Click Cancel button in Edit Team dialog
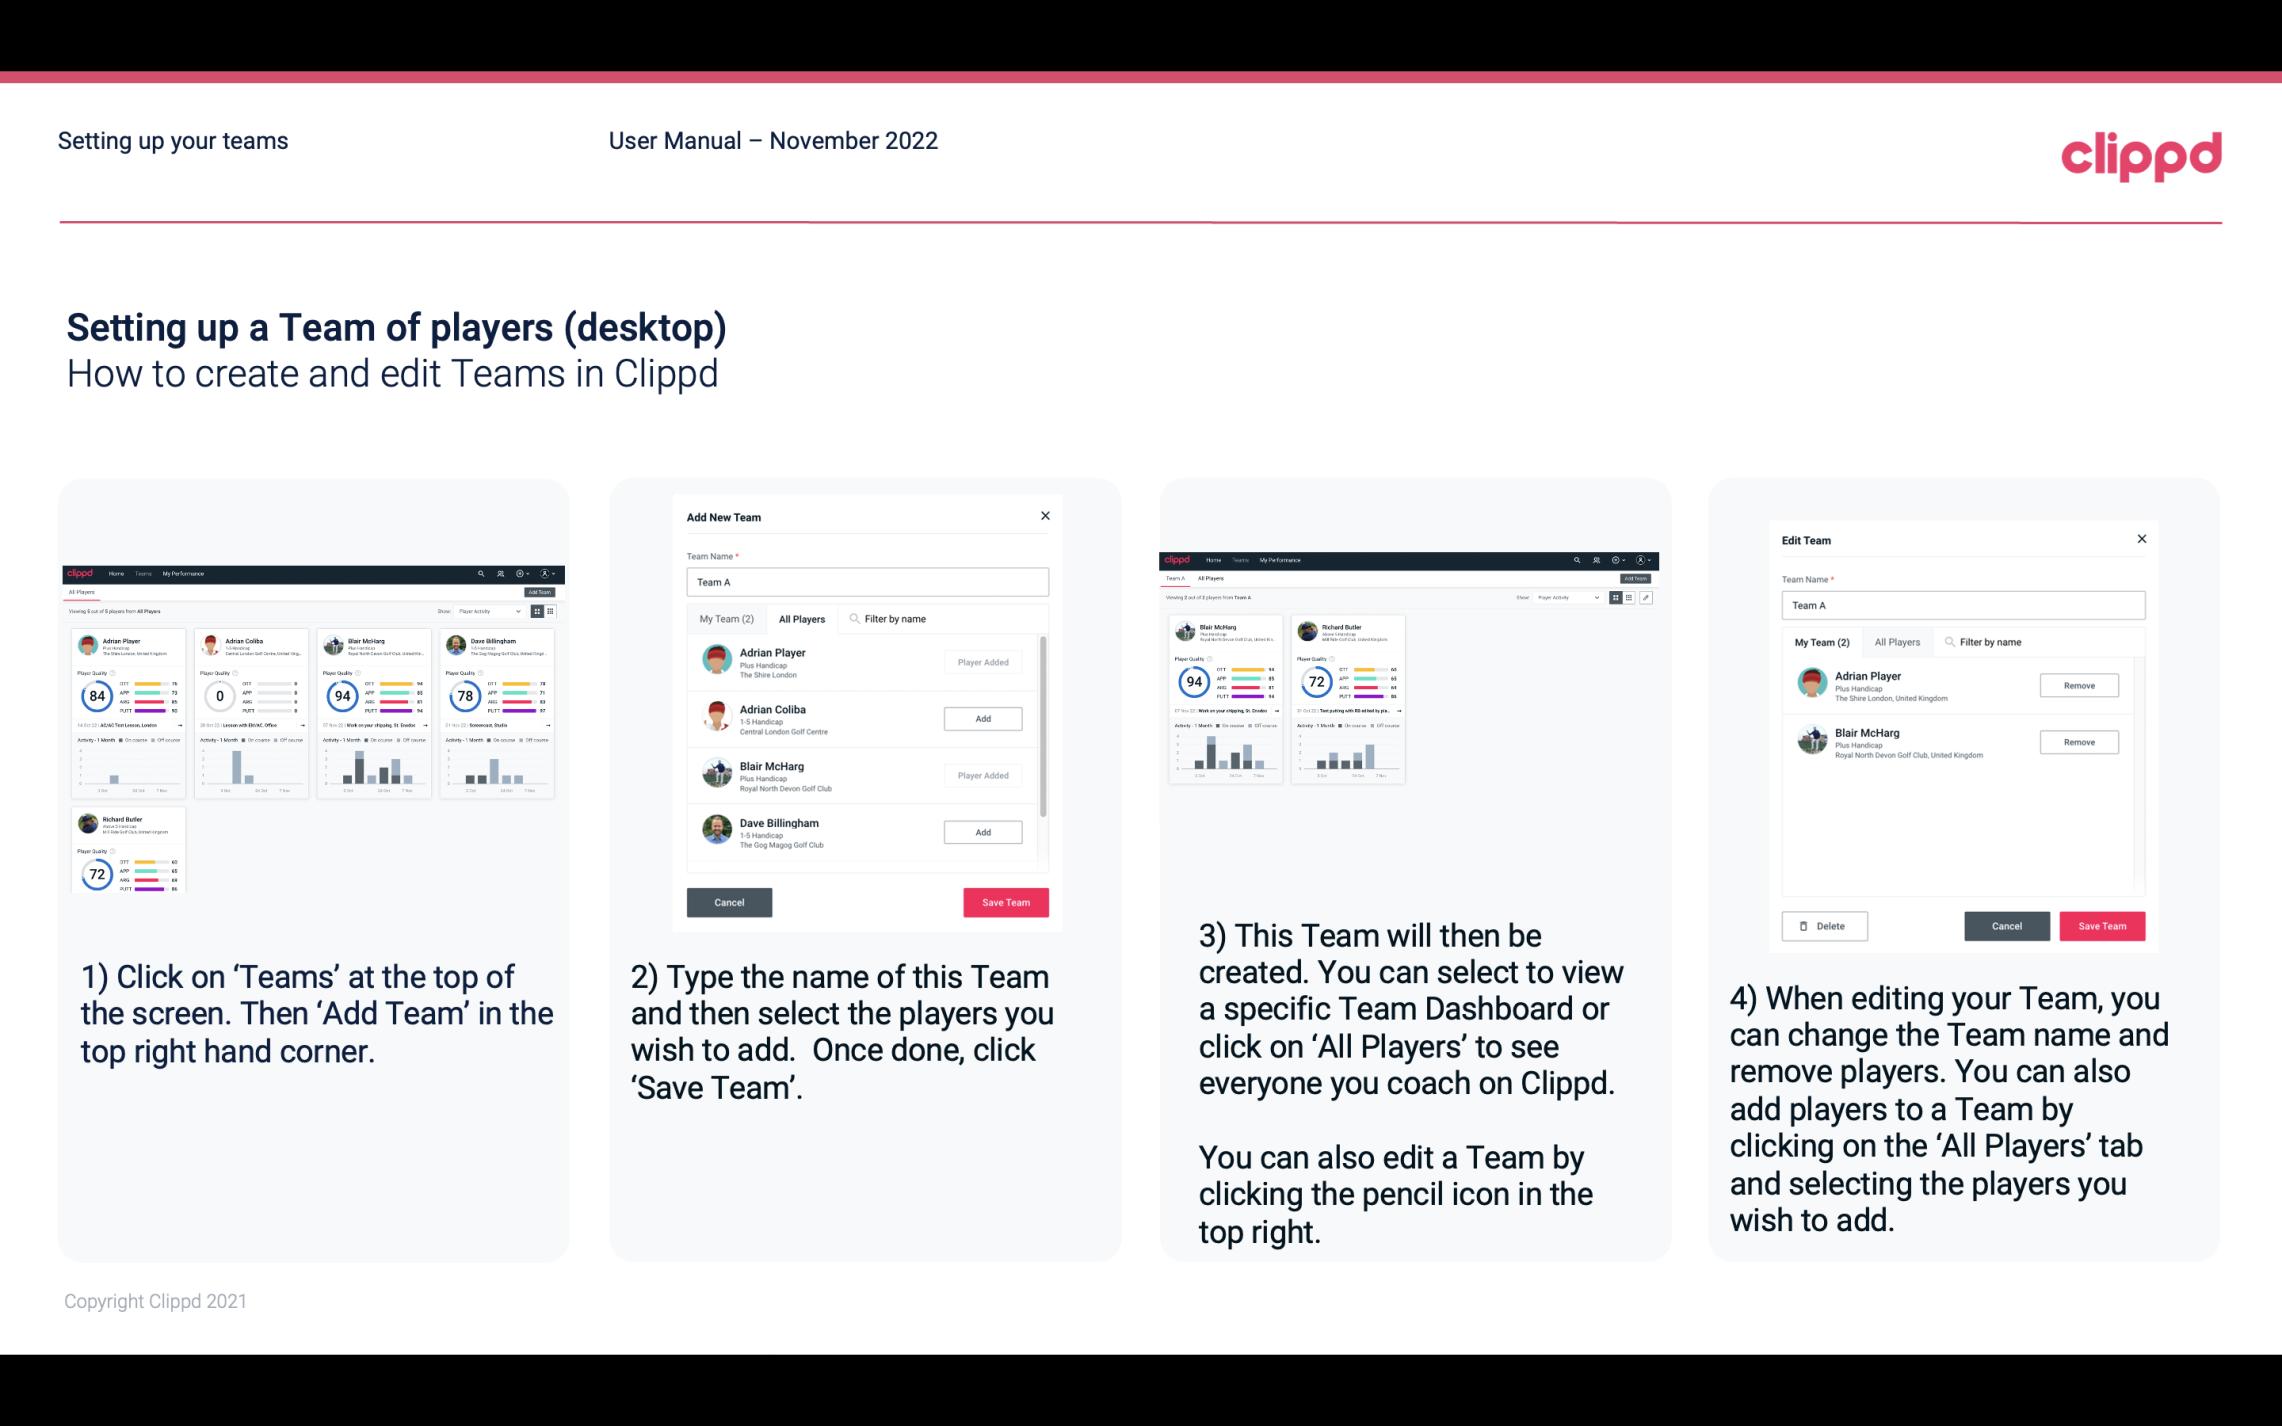 2008,925
